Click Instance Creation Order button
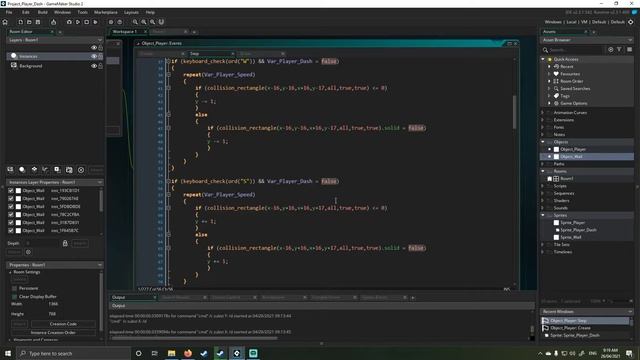The width and height of the screenshot is (640, 360). 53,333
